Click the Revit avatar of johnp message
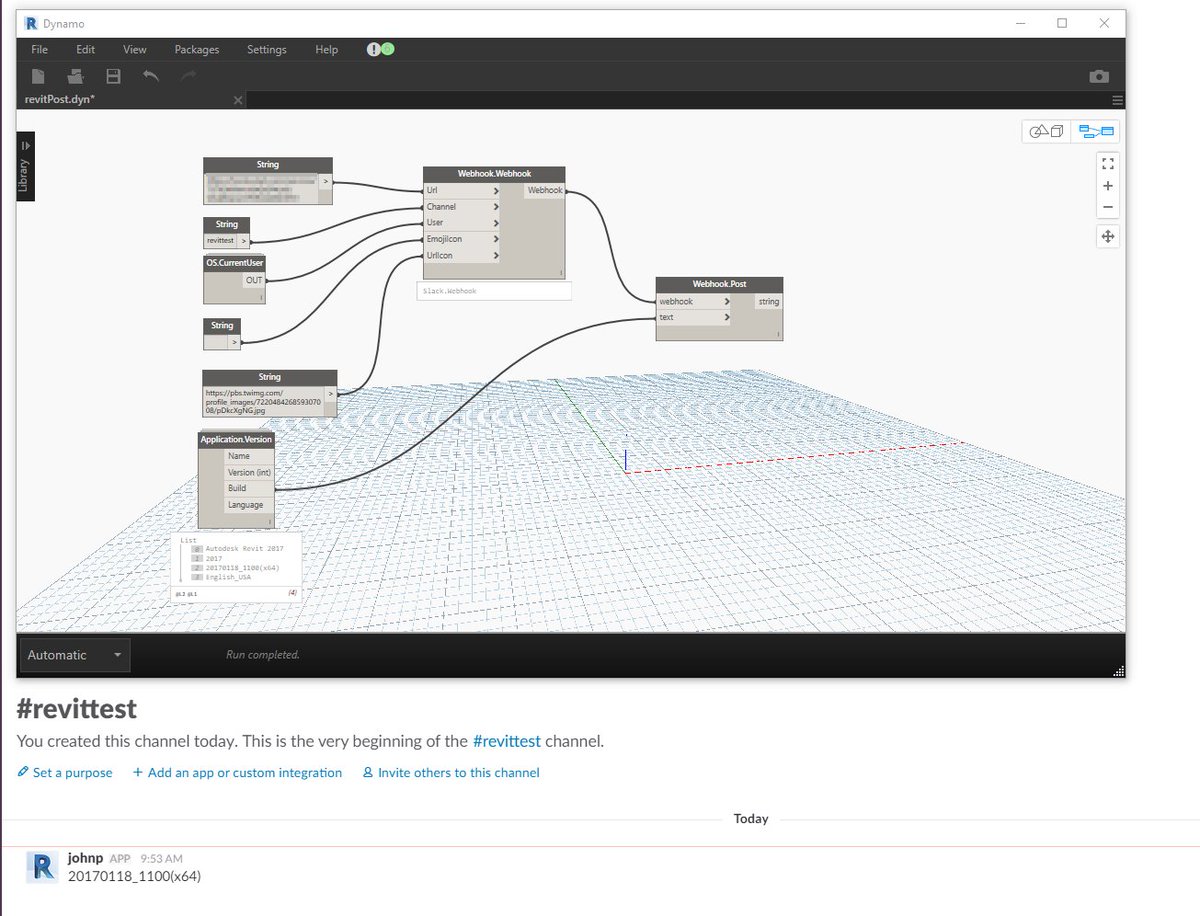1200x916 pixels. pyautogui.click(x=40, y=868)
